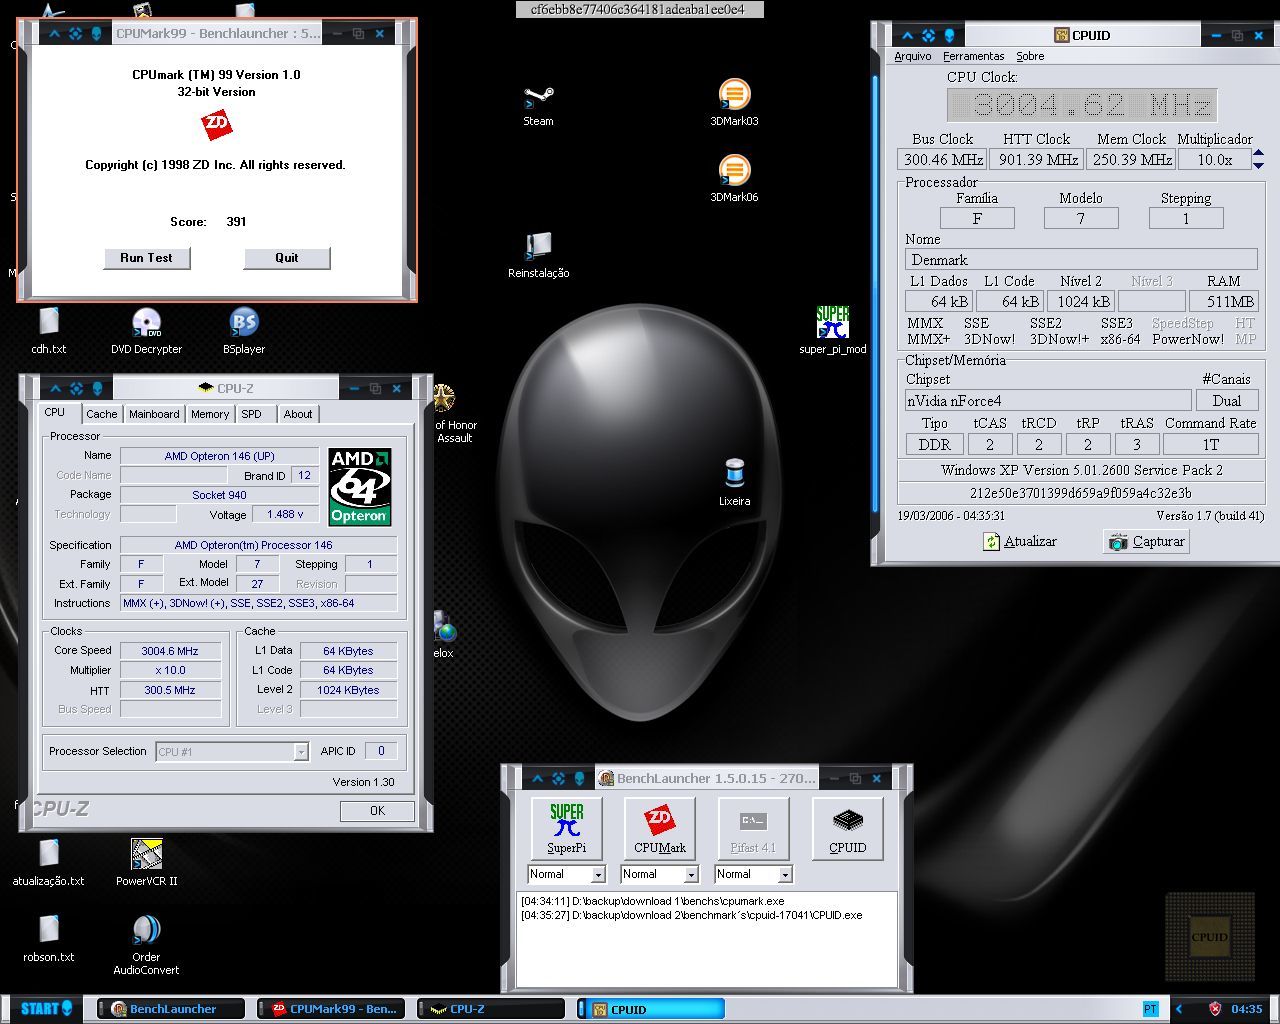The image size is (1280, 1024).
Task: Open the Ferramentas menu in CPUID
Action: pyautogui.click(x=974, y=56)
